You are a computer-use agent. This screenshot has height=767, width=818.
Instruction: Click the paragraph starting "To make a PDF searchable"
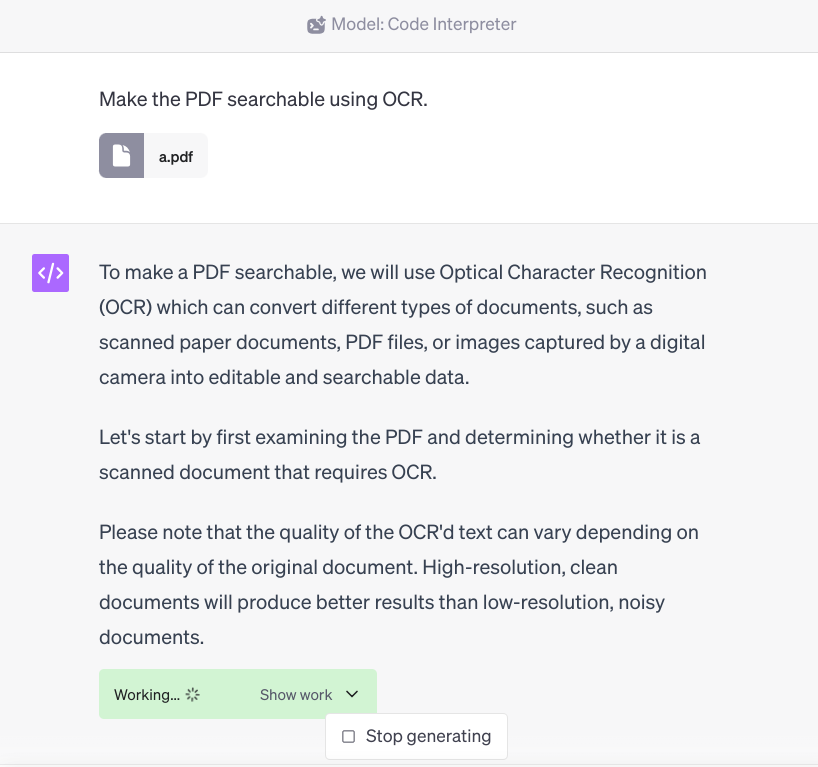click(x=402, y=325)
